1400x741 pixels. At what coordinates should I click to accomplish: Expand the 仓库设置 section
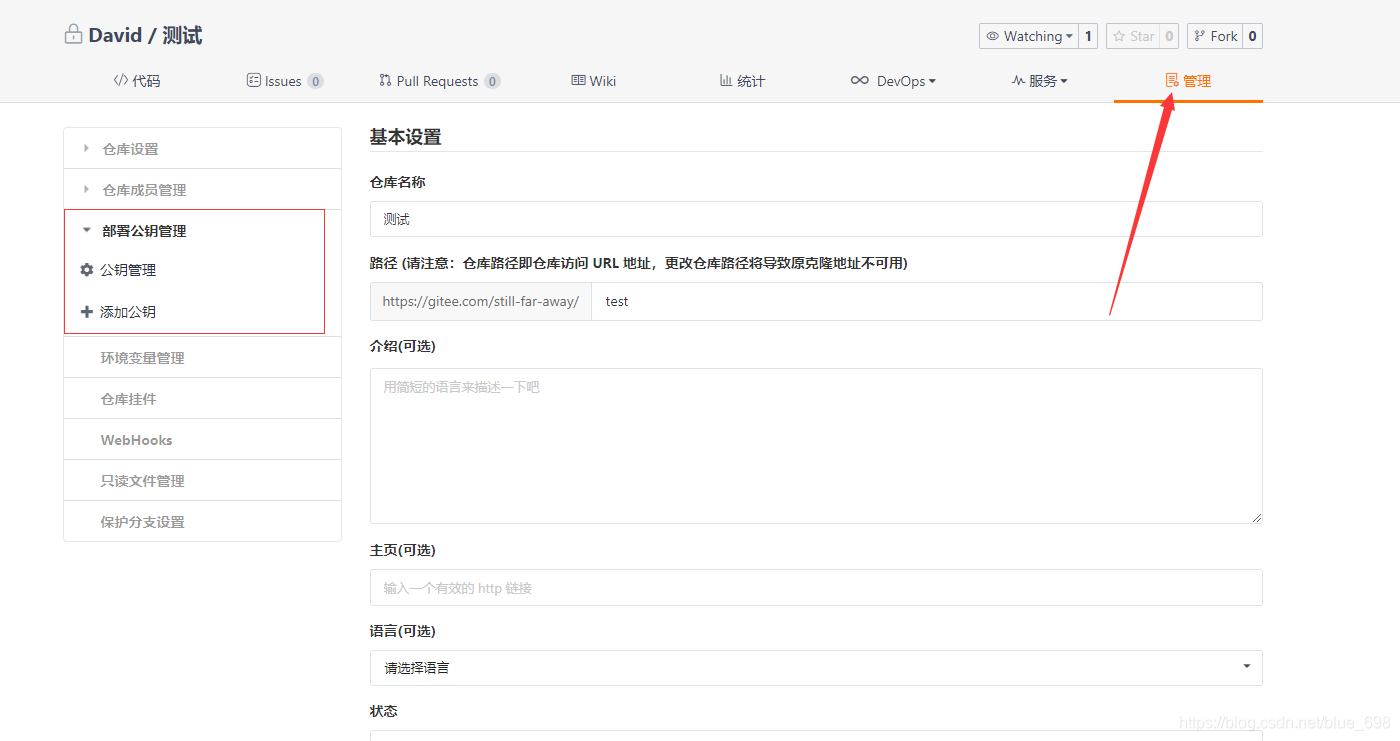click(202, 149)
